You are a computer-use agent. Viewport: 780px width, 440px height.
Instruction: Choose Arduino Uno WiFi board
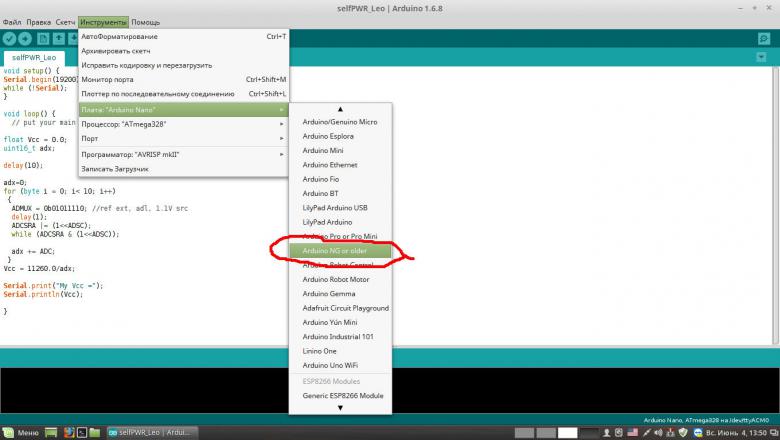tap(340, 366)
